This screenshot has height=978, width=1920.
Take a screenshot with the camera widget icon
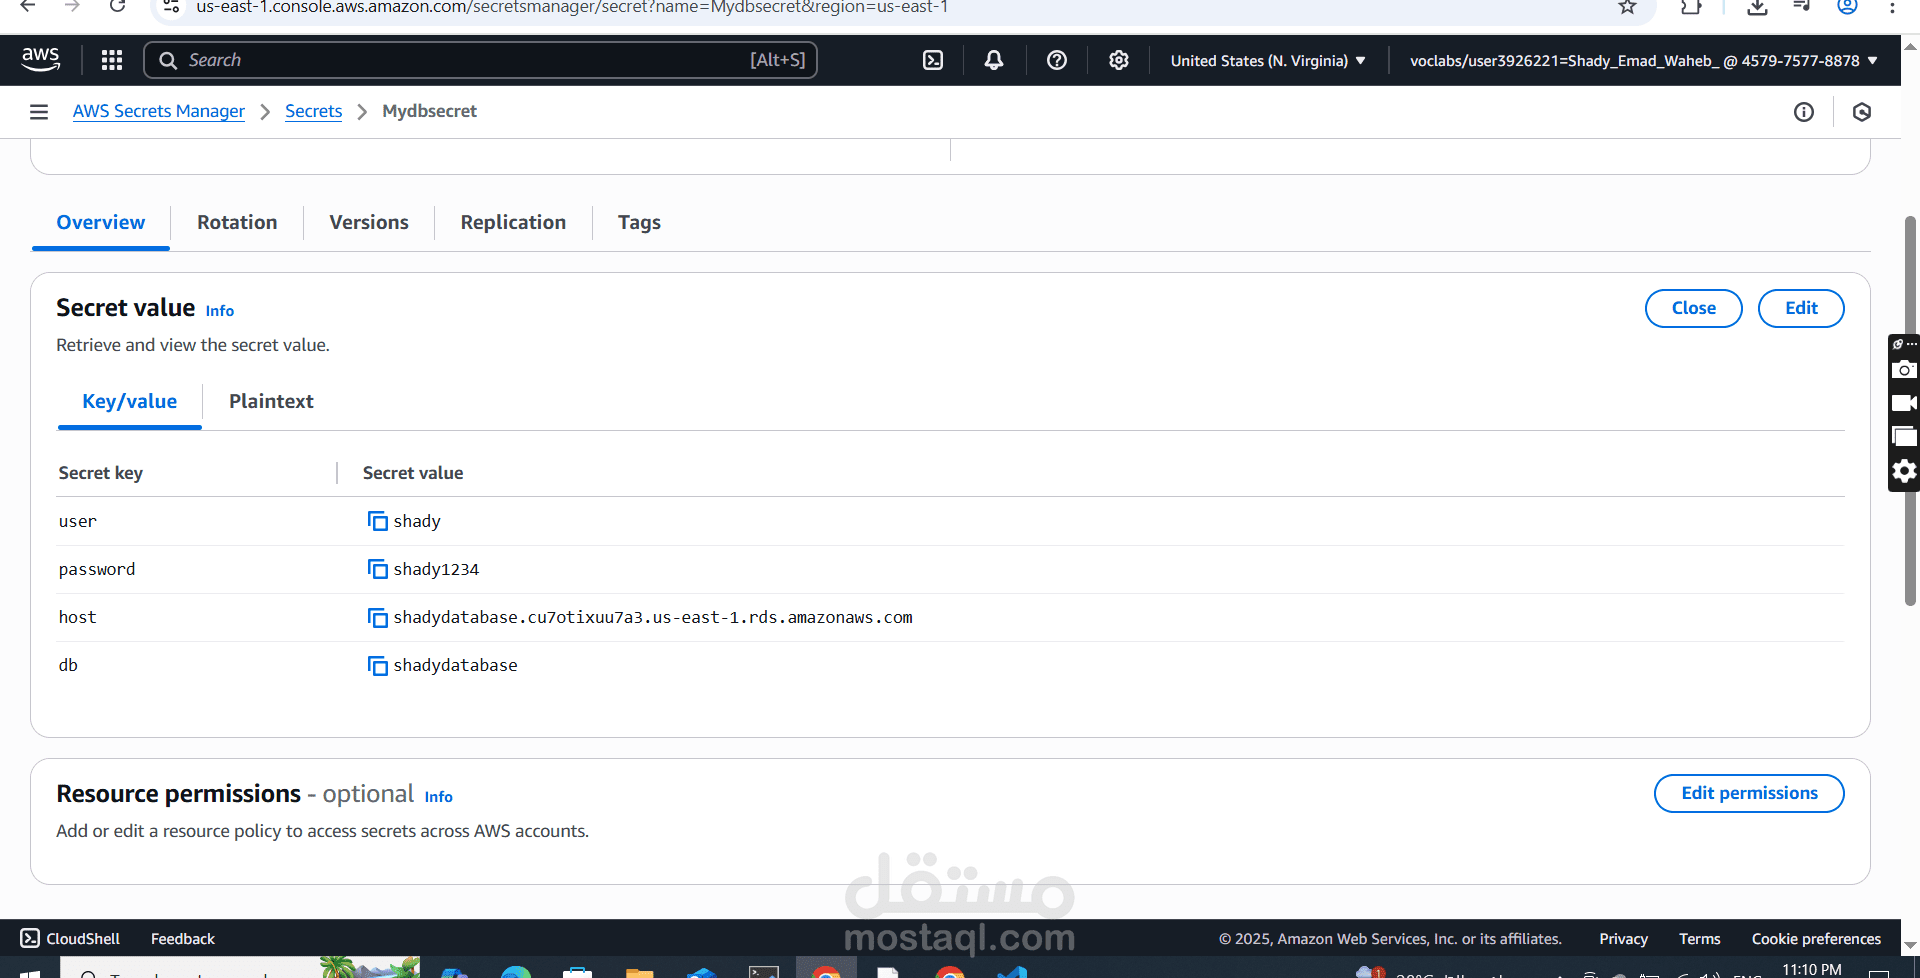click(x=1904, y=369)
